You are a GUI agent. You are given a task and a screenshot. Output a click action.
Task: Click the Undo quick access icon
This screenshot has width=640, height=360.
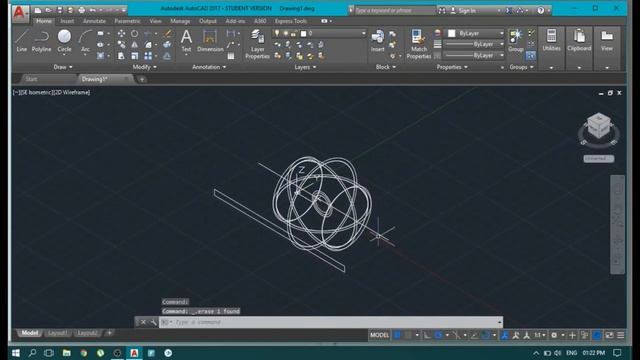[x=93, y=10]
